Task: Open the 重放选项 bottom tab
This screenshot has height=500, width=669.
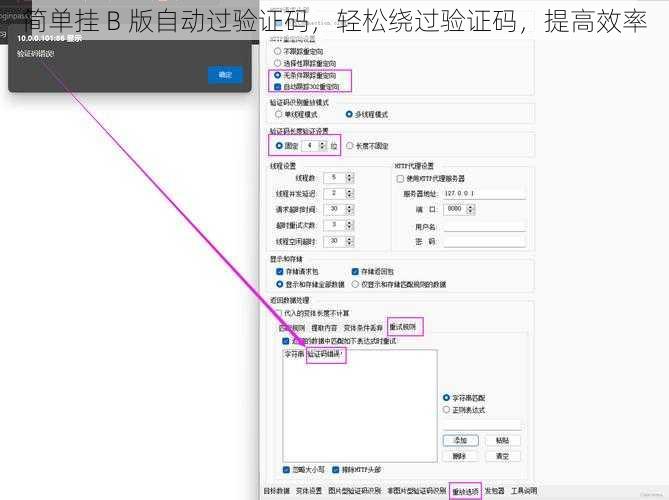Action: [x=465, y=492]
